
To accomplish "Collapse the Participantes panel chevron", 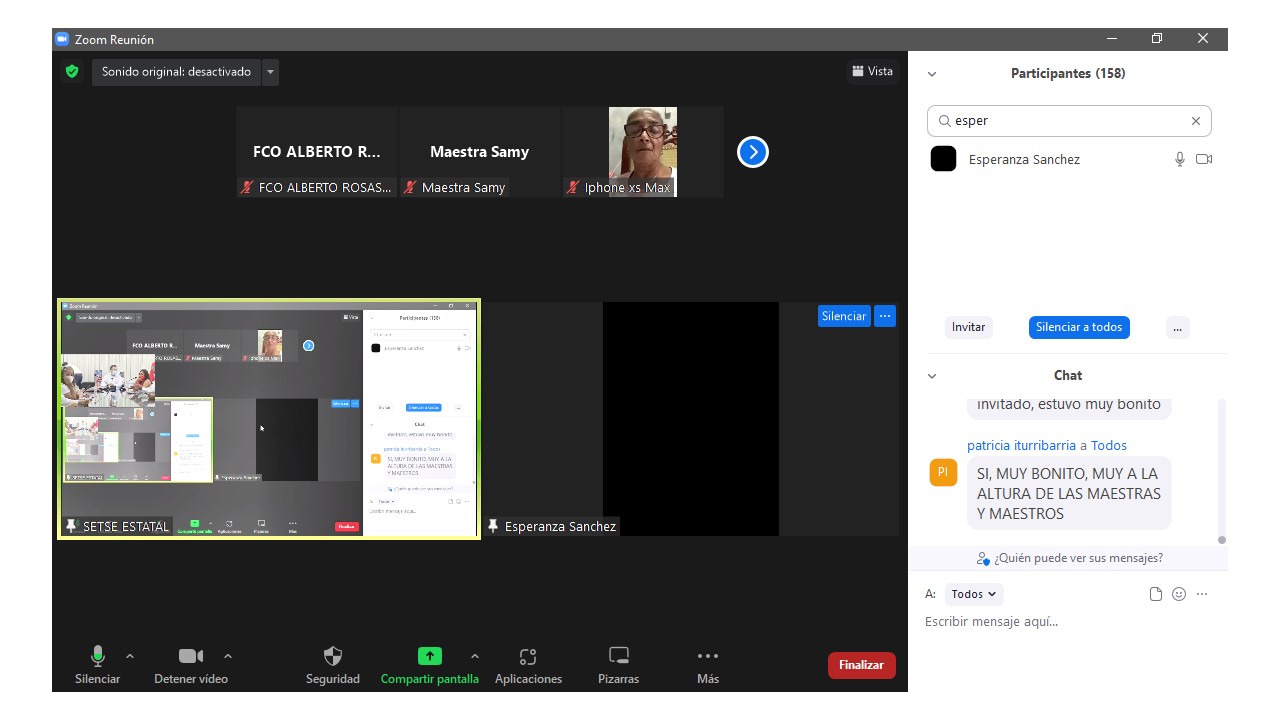I will (932, 74).
